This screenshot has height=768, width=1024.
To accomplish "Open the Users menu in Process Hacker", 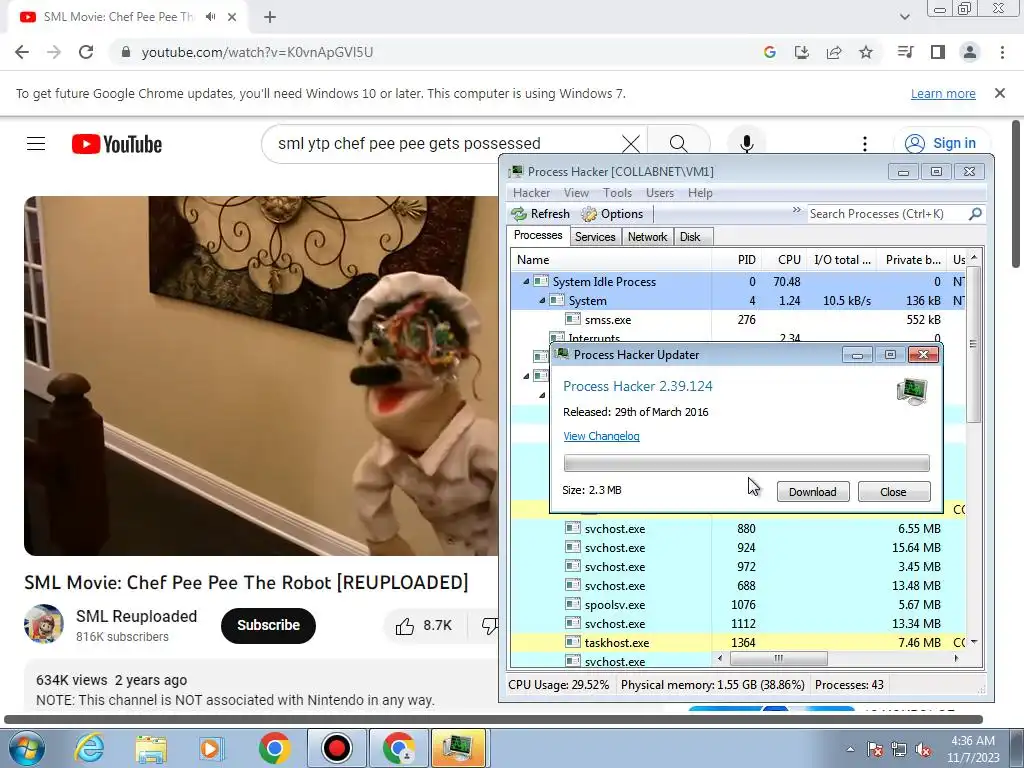I will 660,193.
